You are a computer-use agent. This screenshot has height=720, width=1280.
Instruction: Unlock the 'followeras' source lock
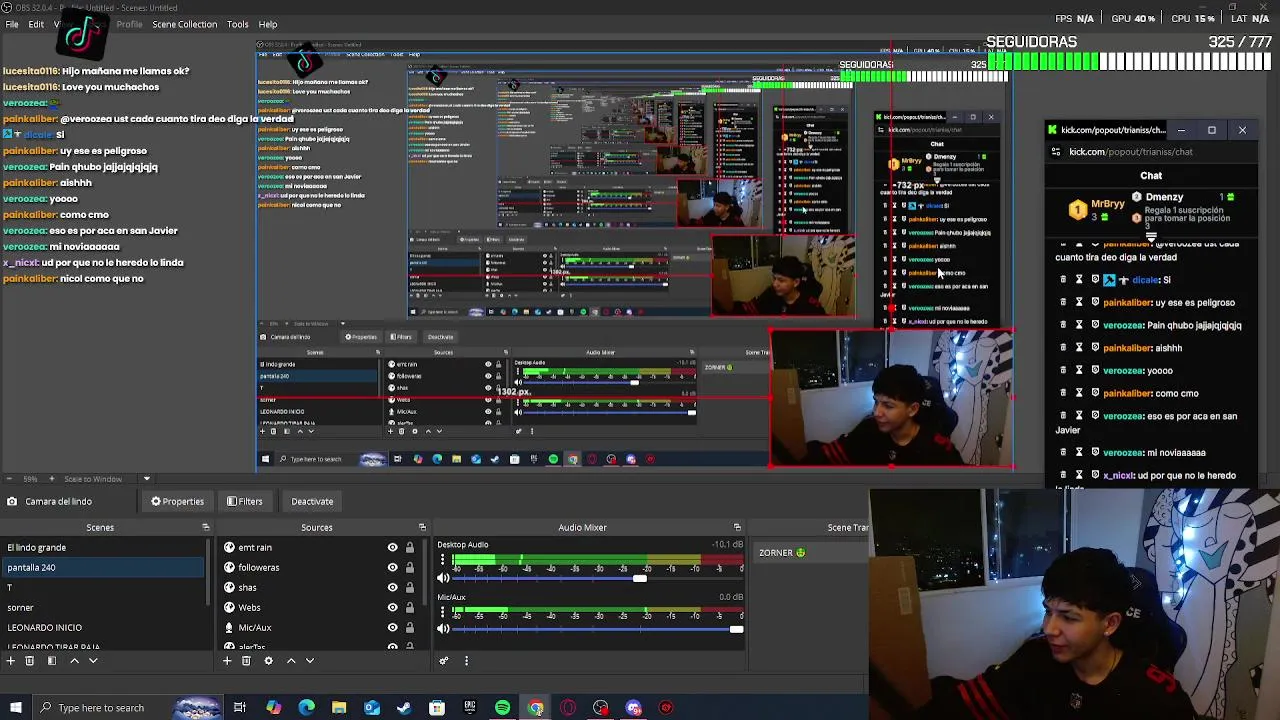click(409, 568)
